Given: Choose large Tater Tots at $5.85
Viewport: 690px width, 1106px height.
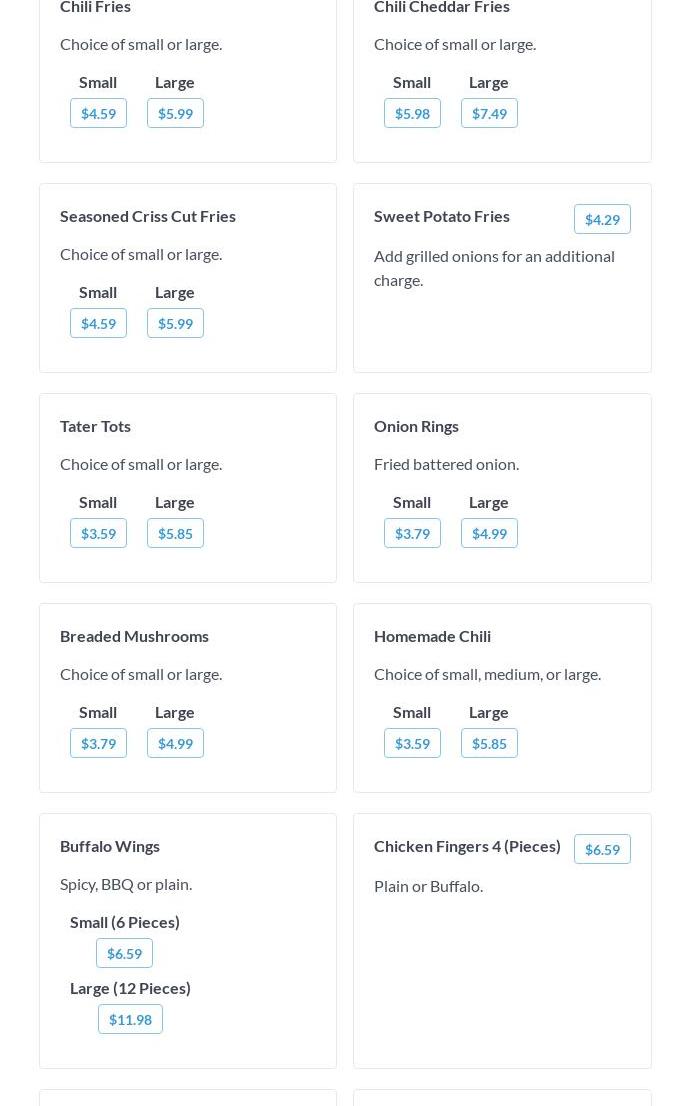Looking at the screenshot, I should click(175, 533).
